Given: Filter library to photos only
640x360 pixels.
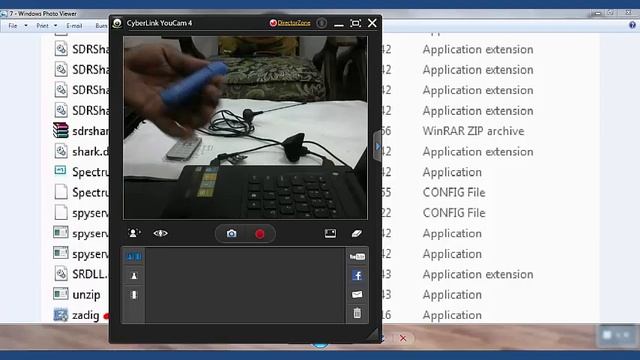Looking at the screenshot, I should tap(134, 276).
